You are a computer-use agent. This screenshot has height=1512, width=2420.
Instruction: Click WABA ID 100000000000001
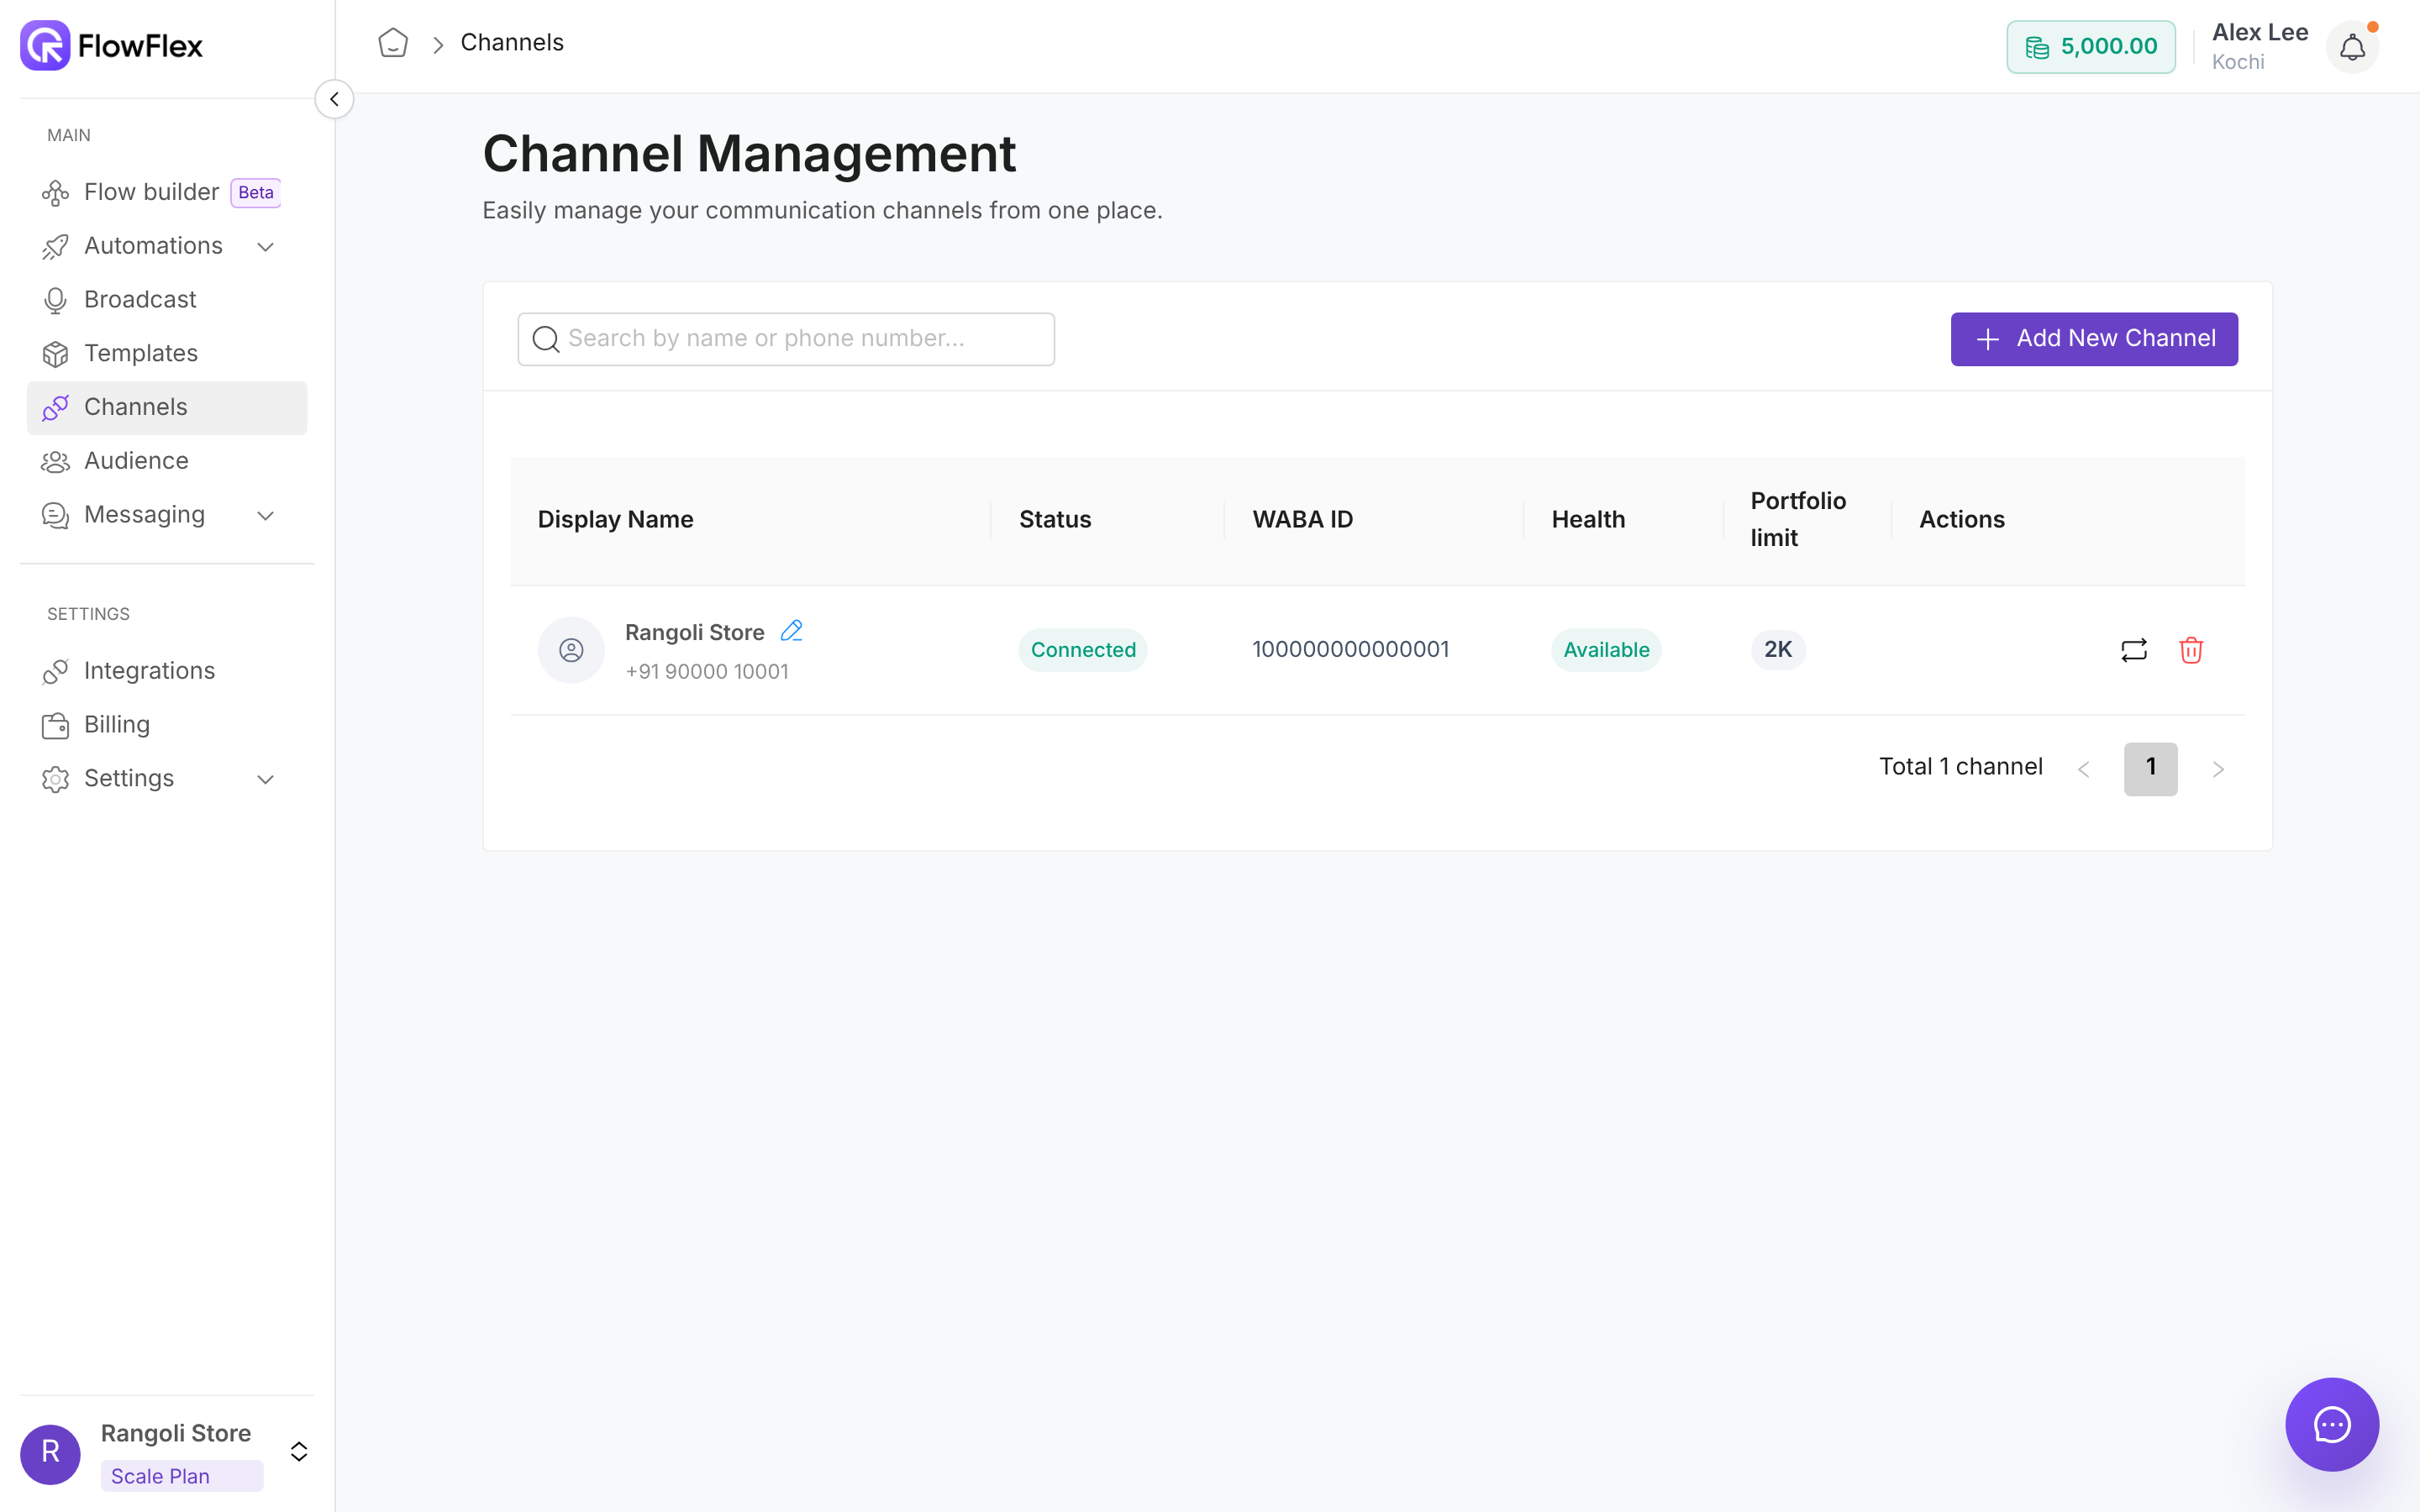1350,649
